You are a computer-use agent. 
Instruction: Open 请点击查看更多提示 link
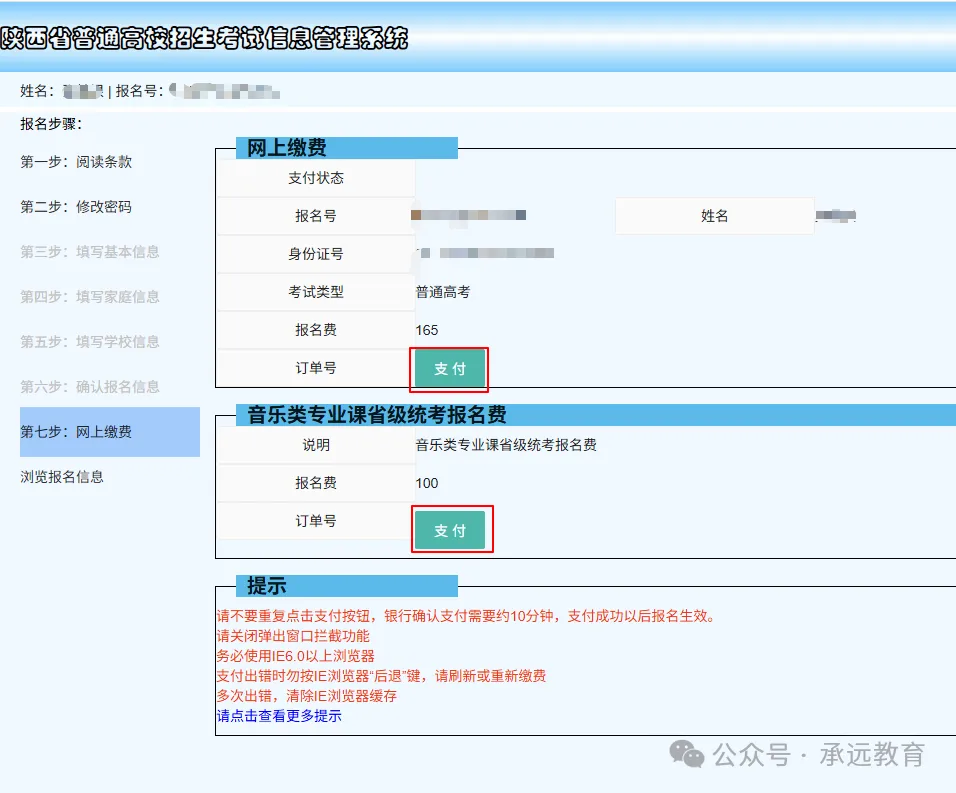point(279,716)
